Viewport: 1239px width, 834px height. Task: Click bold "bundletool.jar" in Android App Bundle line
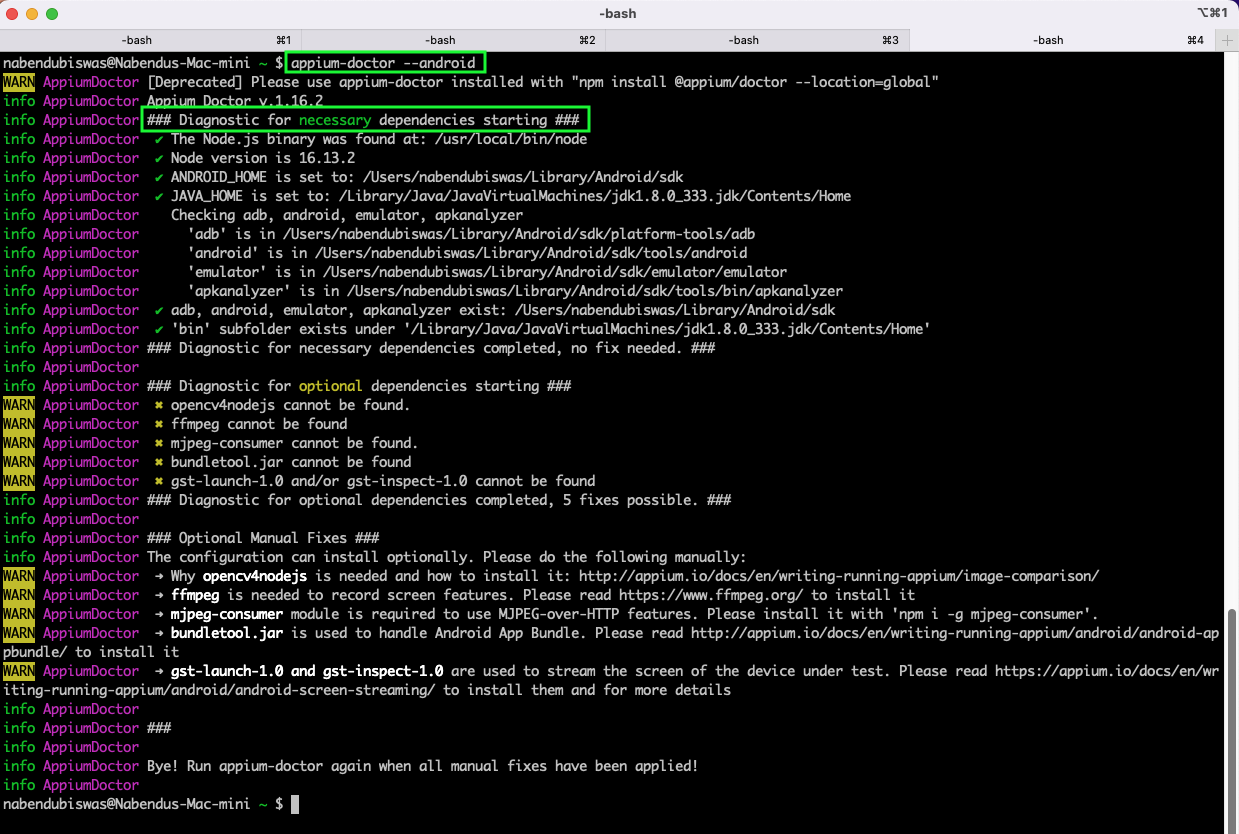pyautogui.click(x=227, y=633)
